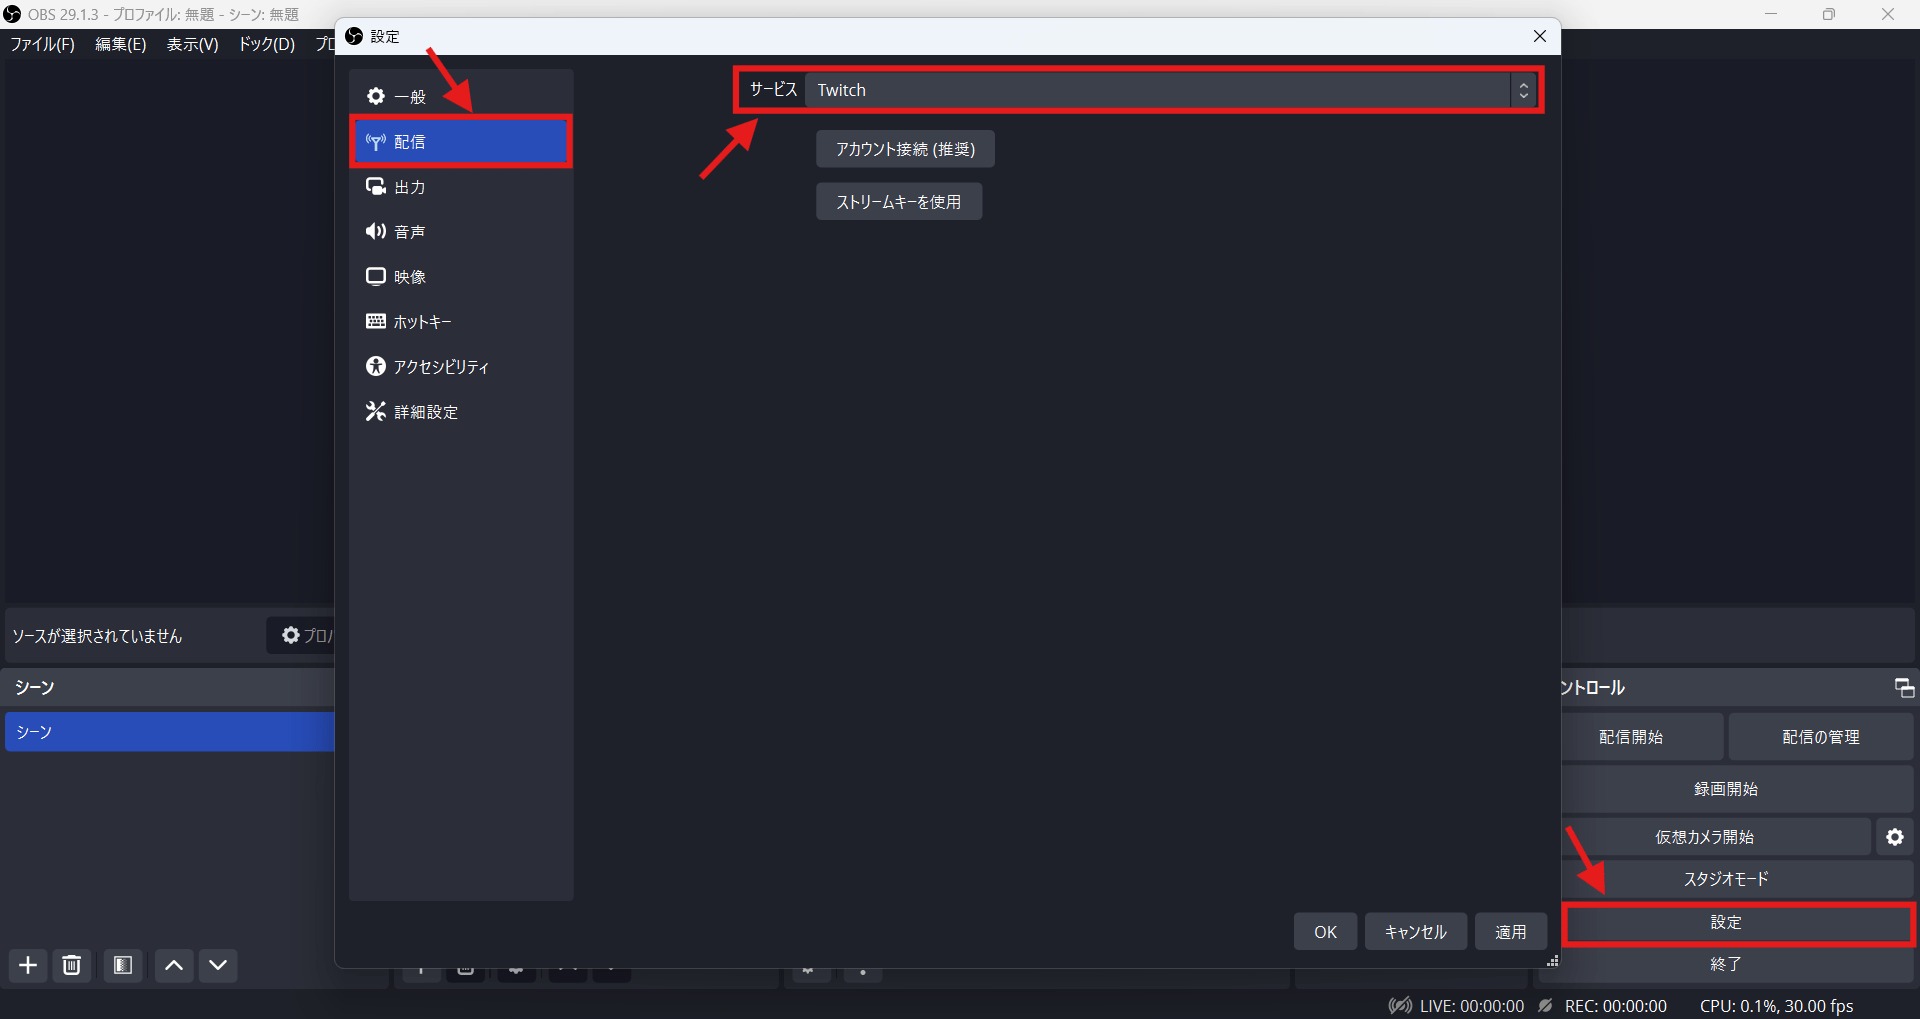1920x1019 pixels.
Task: Open virtual camera settings gear icon
Action: point(1895,837)
